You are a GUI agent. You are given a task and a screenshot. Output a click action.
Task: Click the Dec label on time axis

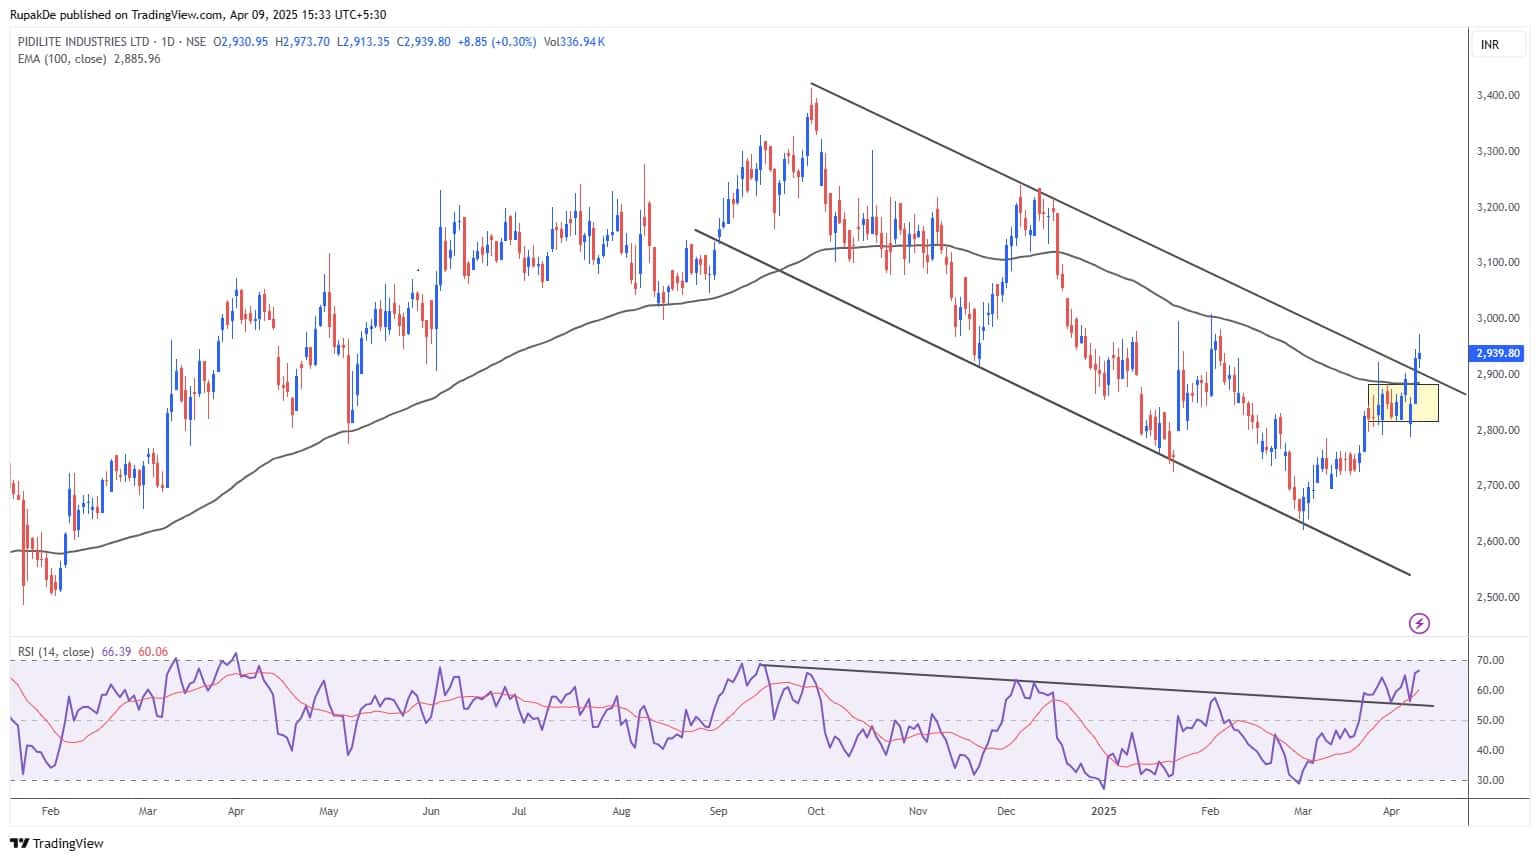pos(1006,812)
